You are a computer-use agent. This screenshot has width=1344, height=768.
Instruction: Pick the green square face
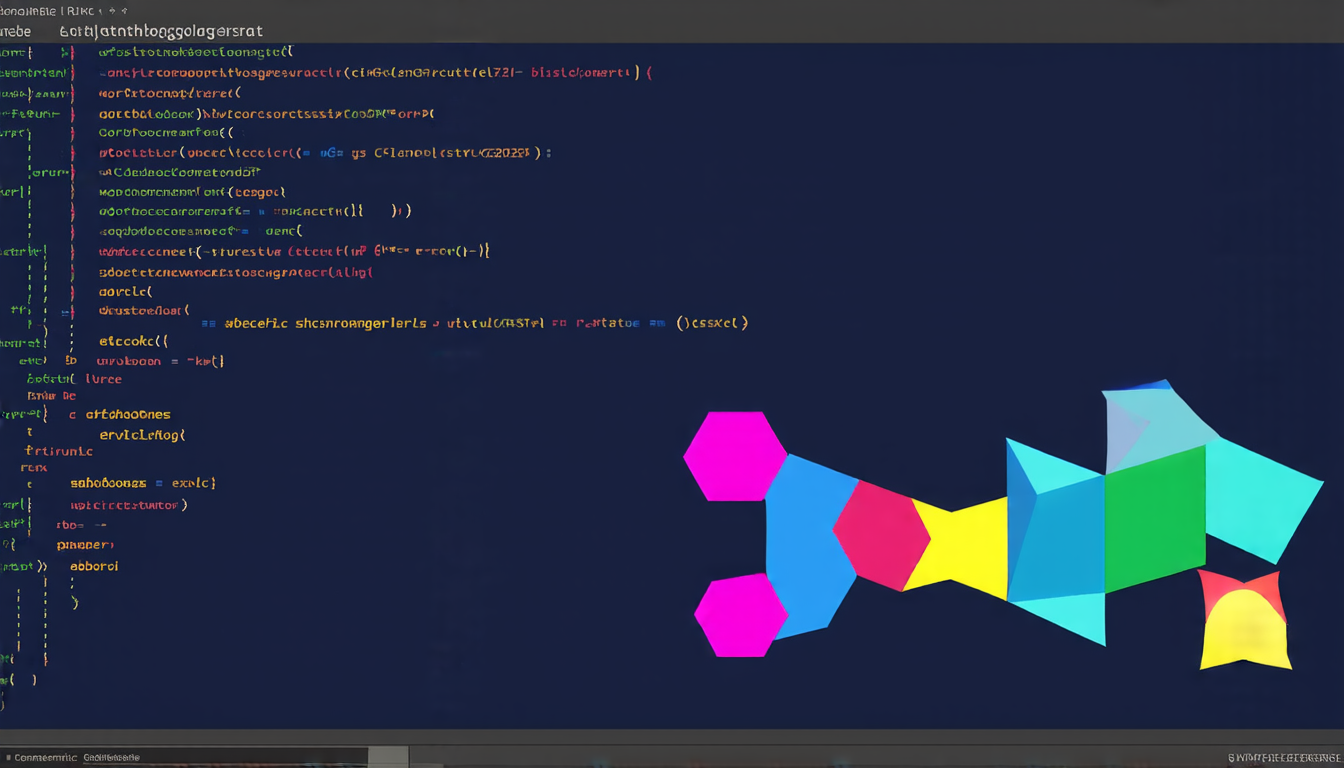1154,518
